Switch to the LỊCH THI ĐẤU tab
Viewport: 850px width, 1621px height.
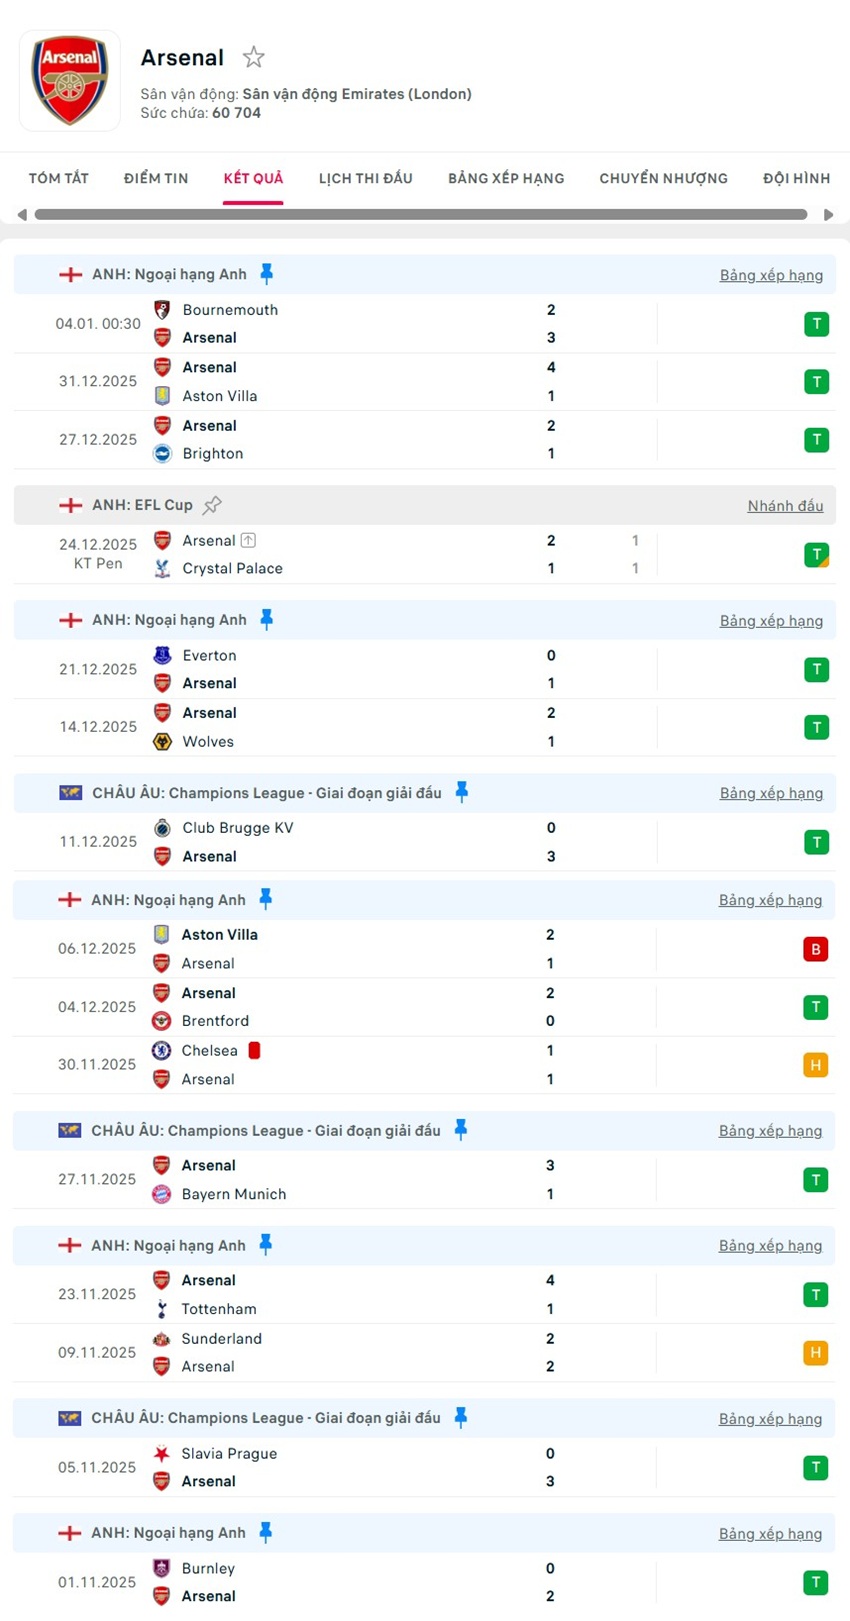coord(366,178)
